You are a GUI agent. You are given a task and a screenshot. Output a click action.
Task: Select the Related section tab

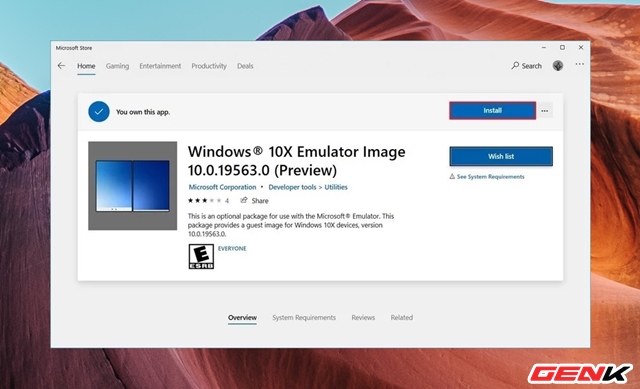coord(402,318)
